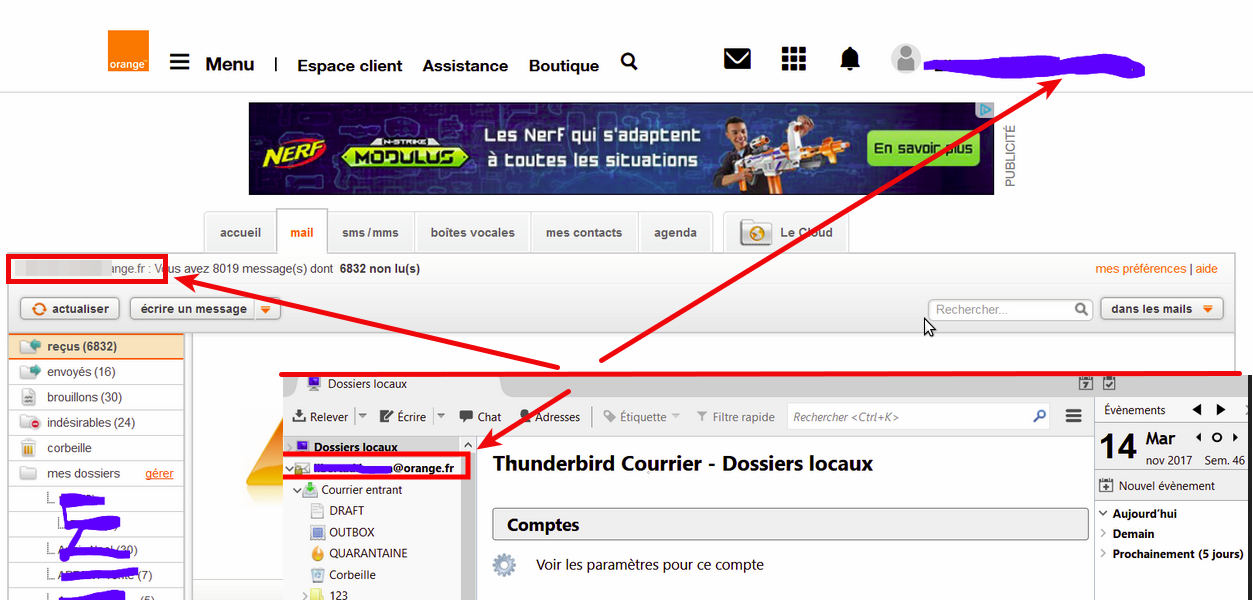Open Écrire dropdown arrow in Thunderbird
1253x600 pixels.
point(439,417)
